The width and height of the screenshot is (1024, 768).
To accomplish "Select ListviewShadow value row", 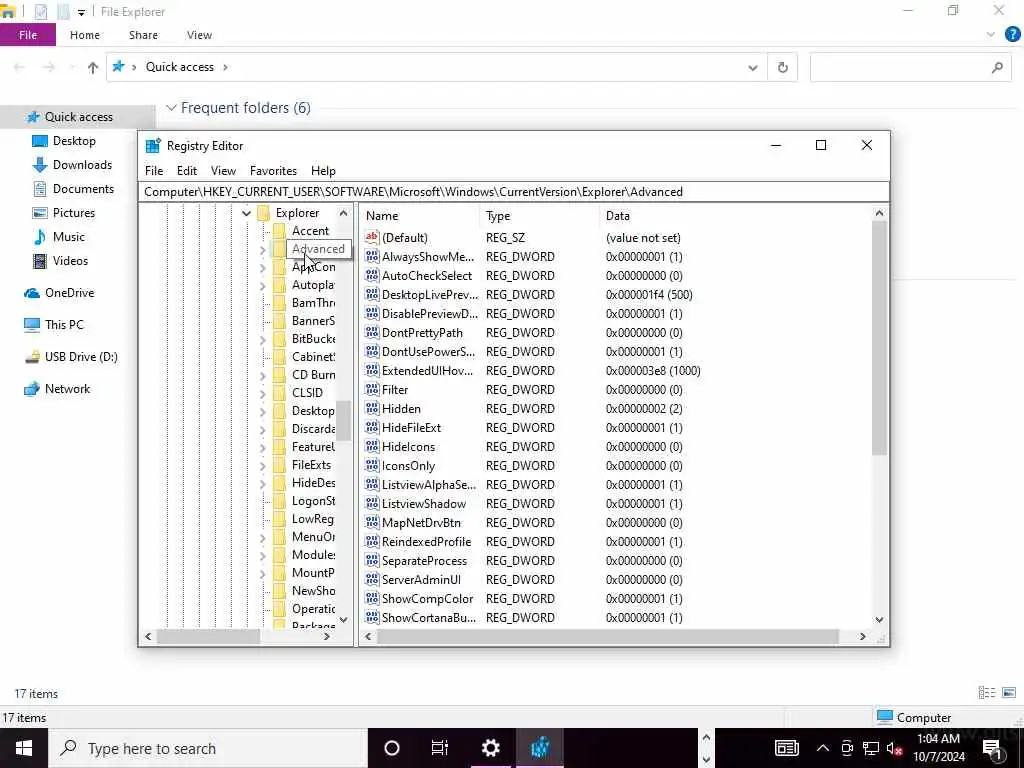I will coord(616,504).
